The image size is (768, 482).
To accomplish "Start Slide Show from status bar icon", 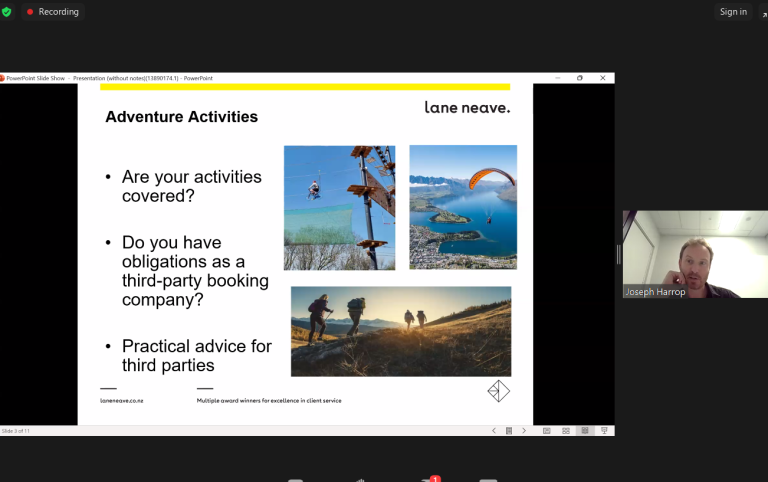I will pos(604,431).
